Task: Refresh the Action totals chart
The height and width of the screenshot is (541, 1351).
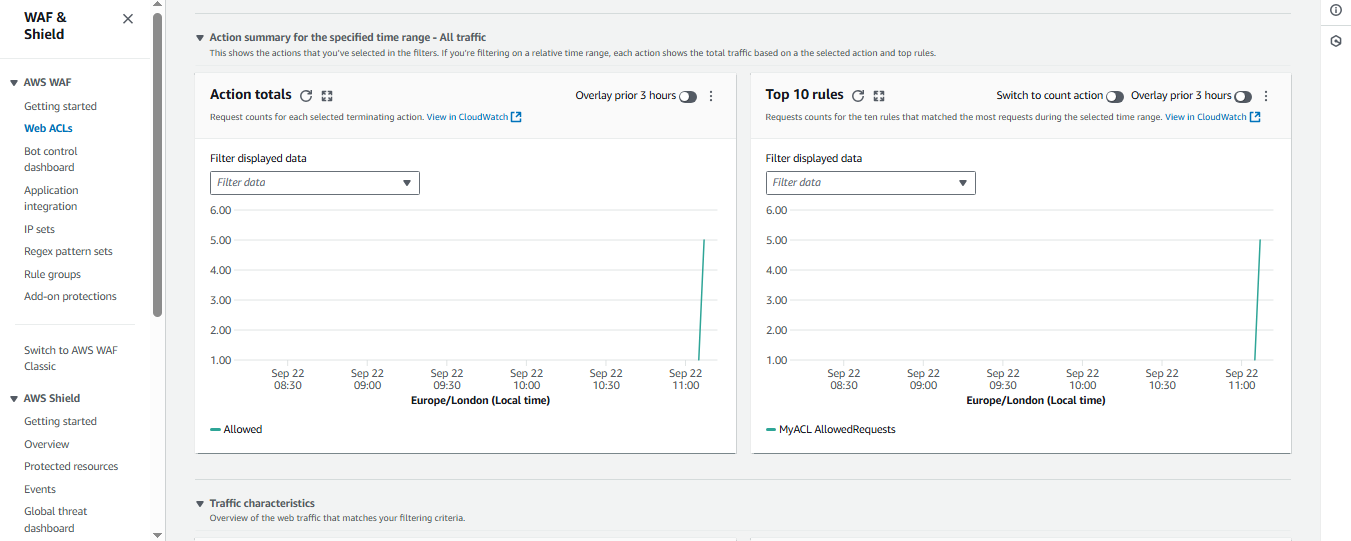Action: (x=306, y=96)
